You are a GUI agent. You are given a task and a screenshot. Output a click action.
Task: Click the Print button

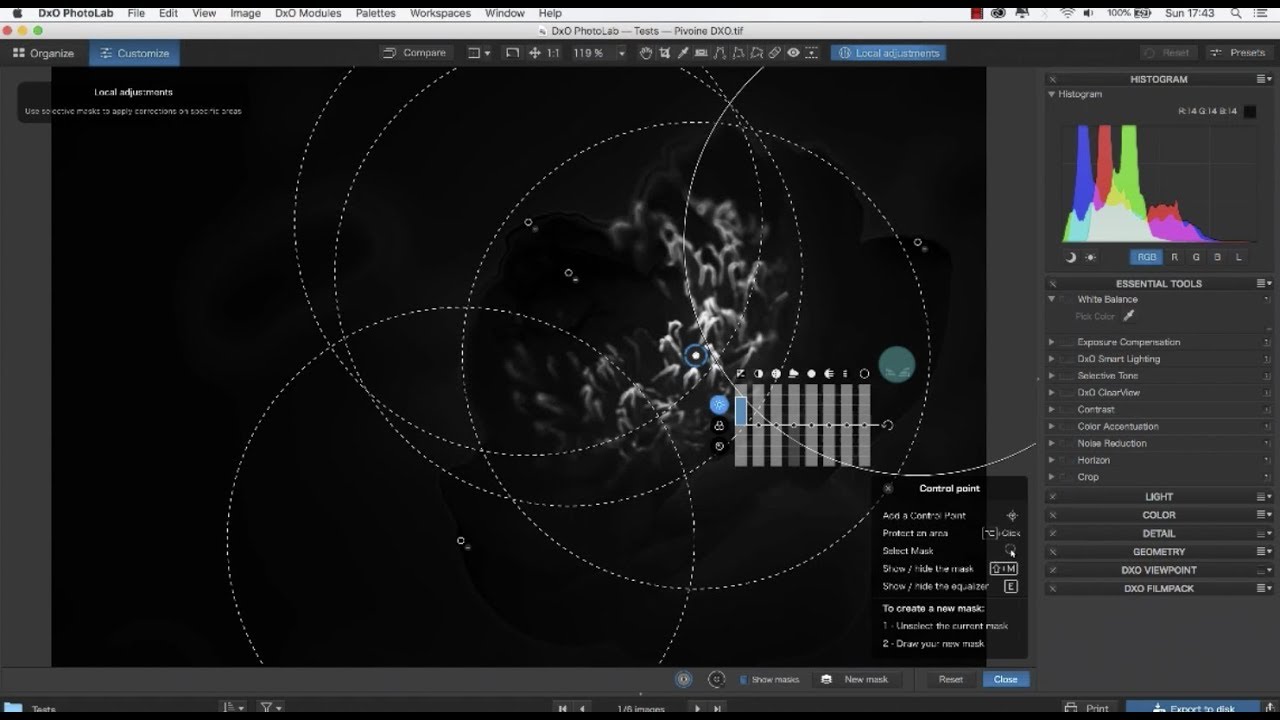(1088, 709)
